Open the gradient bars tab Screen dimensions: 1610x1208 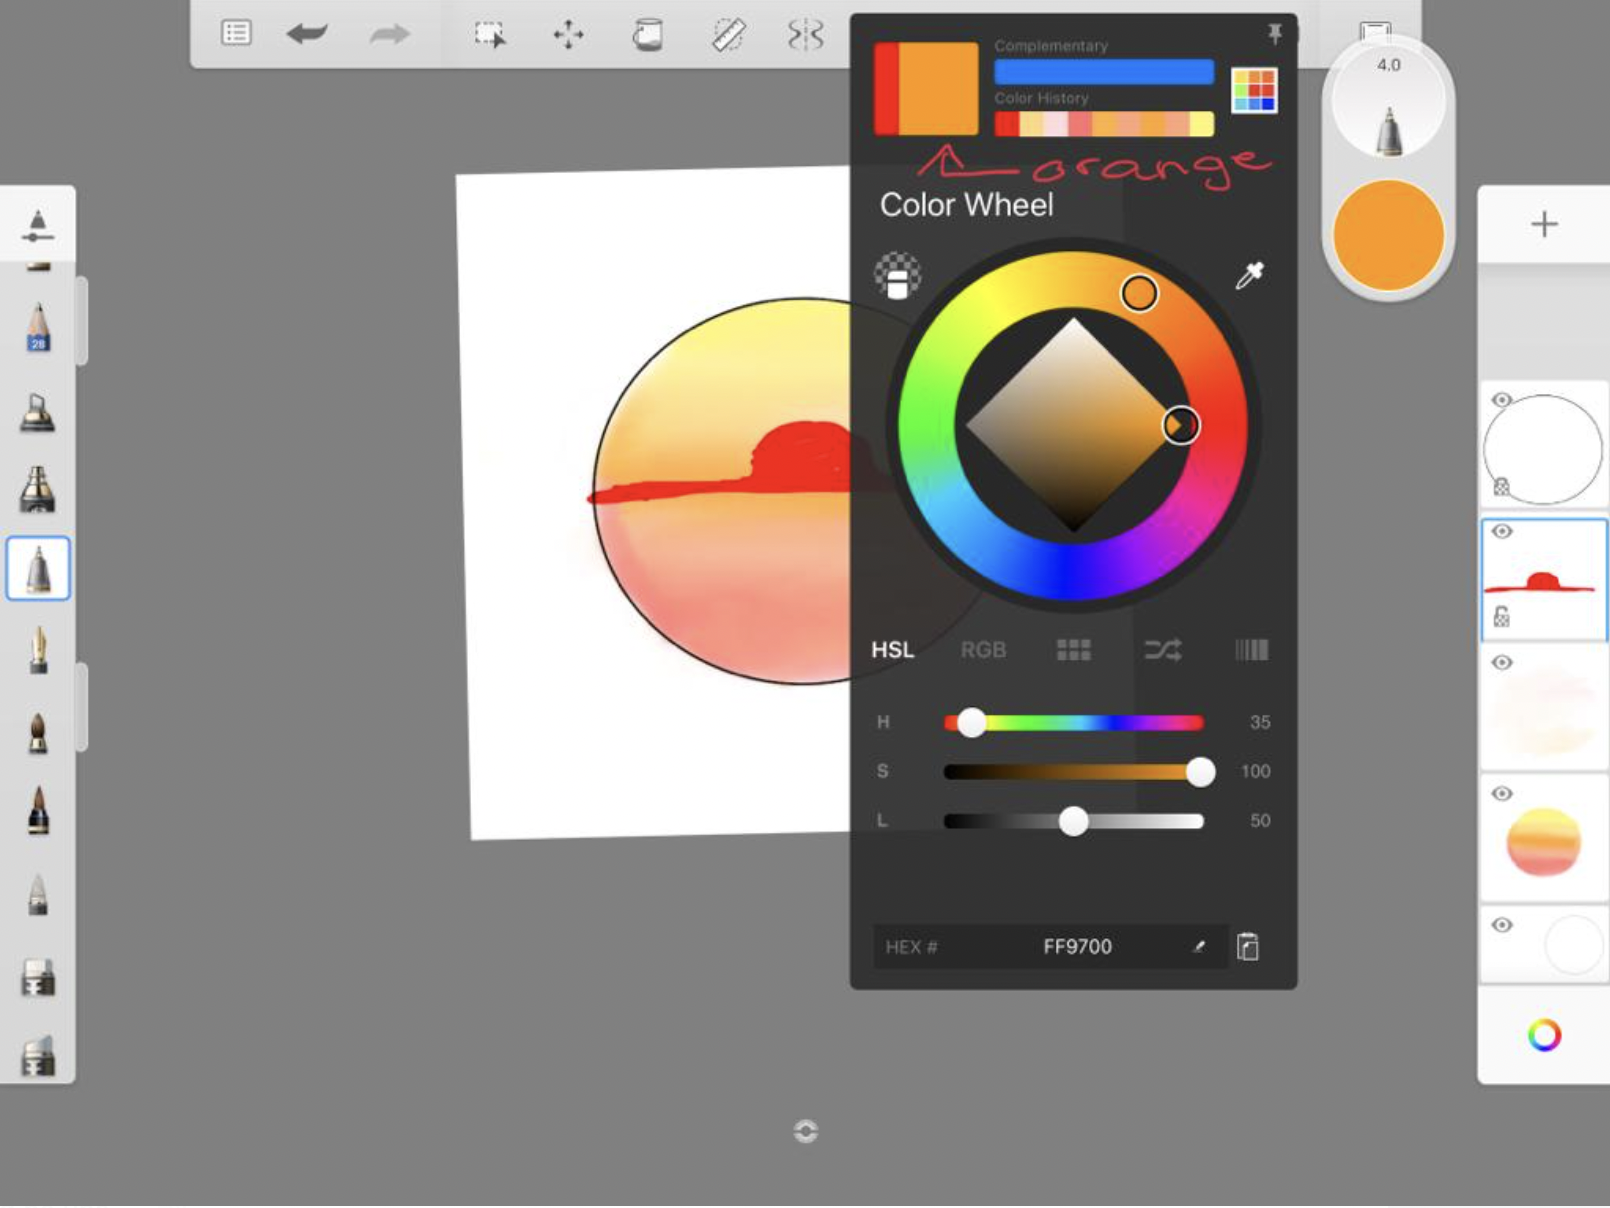tap(1251, 650)
